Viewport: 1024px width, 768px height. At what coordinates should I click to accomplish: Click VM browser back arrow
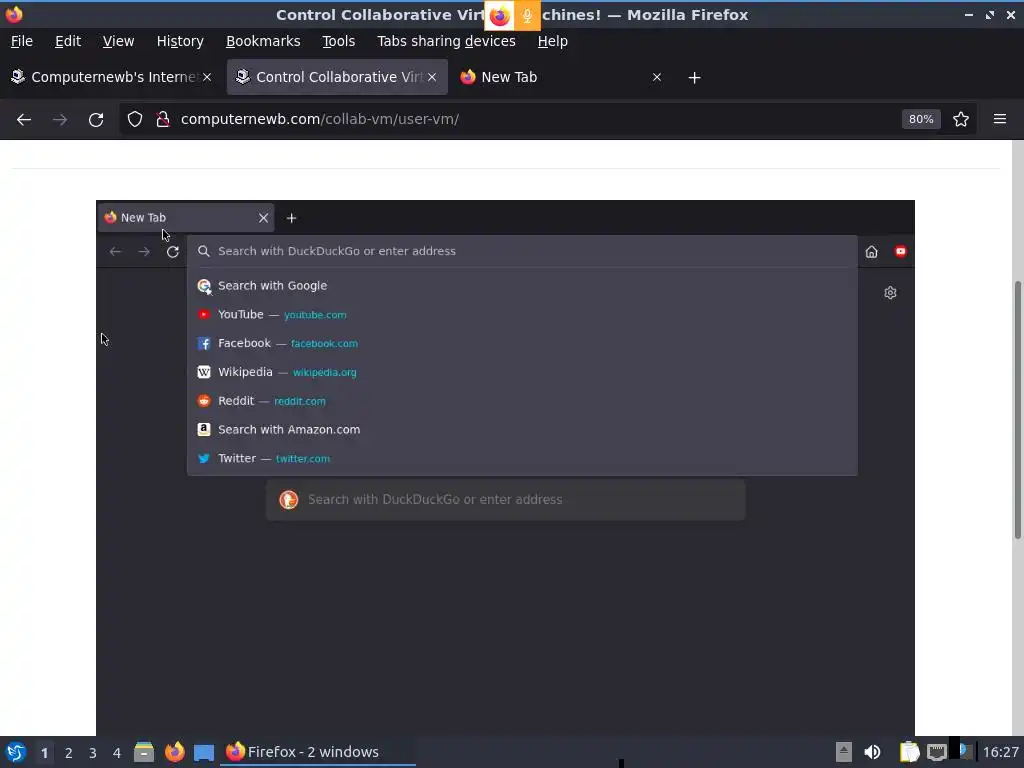(116, 251)
